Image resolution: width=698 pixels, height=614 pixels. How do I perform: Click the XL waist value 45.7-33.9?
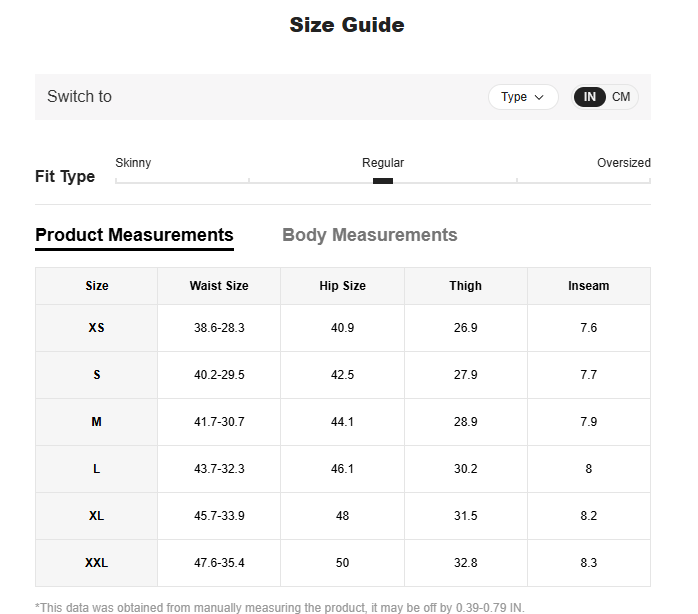[x=219, y=516]
